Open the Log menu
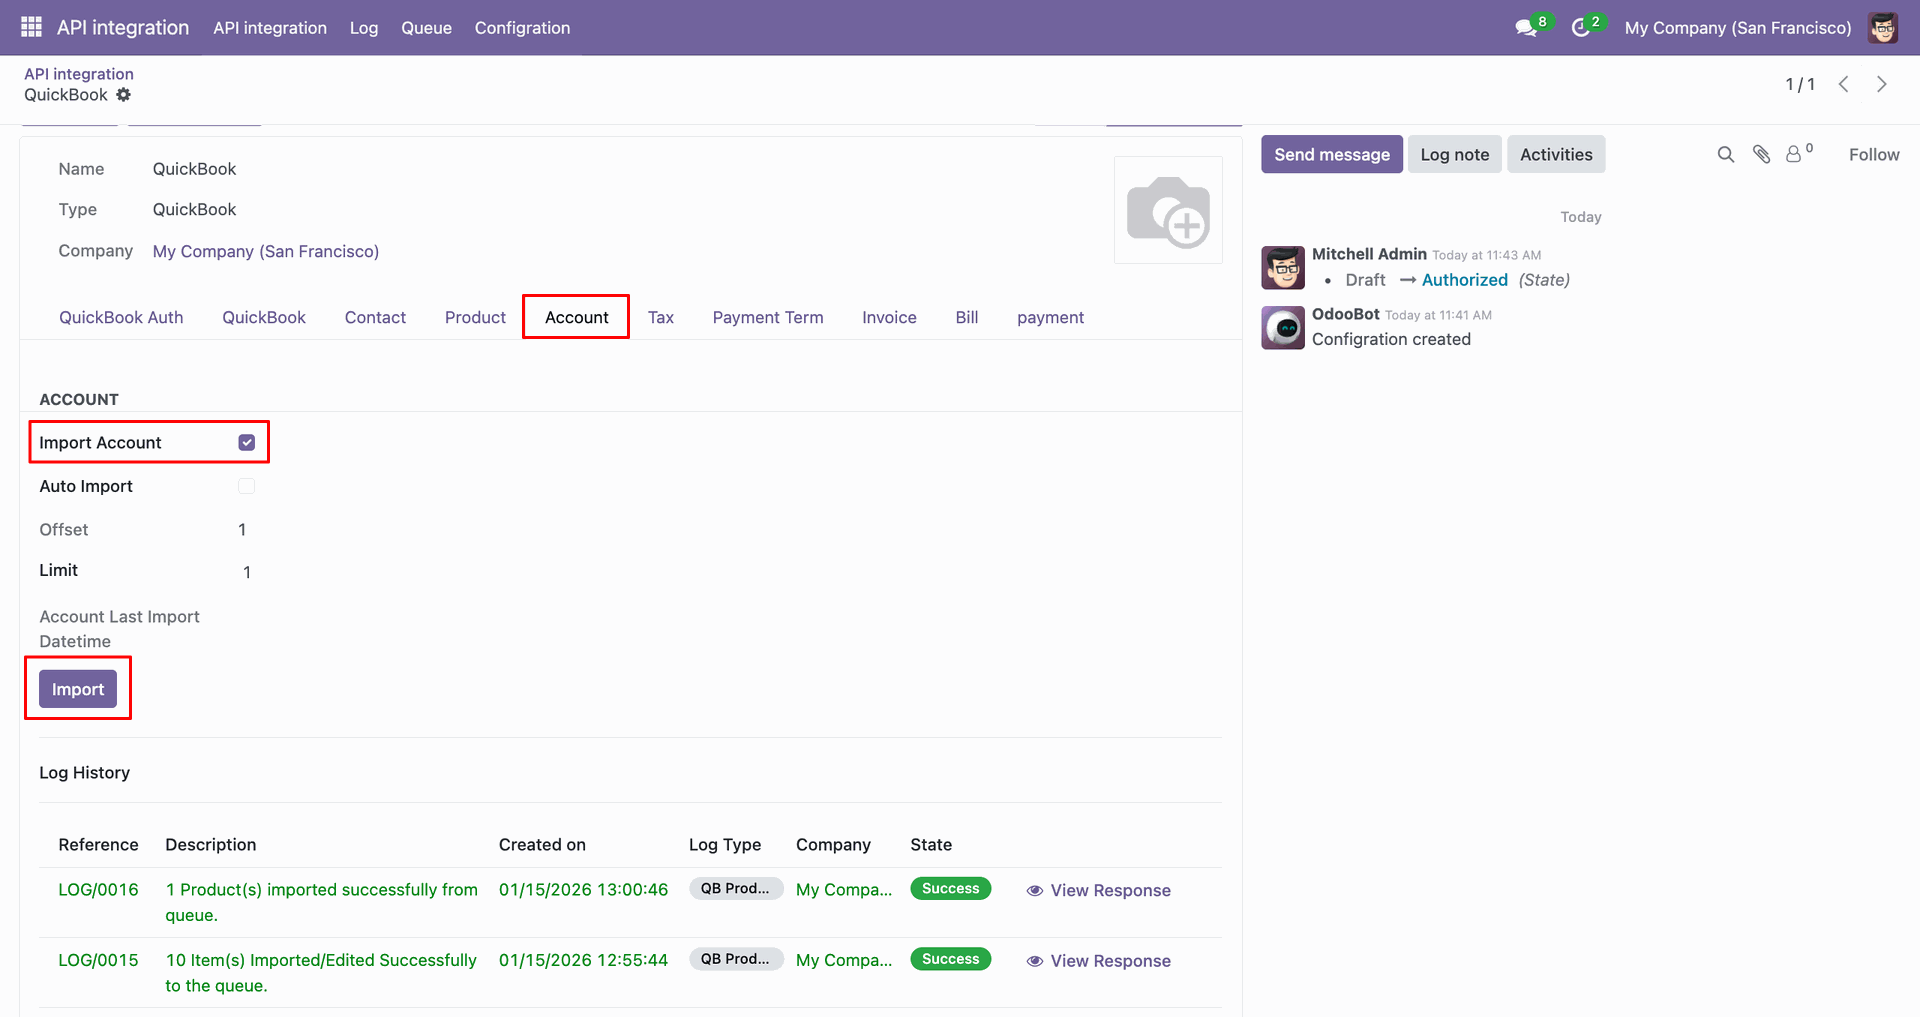This screenshot has width=1920, height=1017. [x=364, y=28]
